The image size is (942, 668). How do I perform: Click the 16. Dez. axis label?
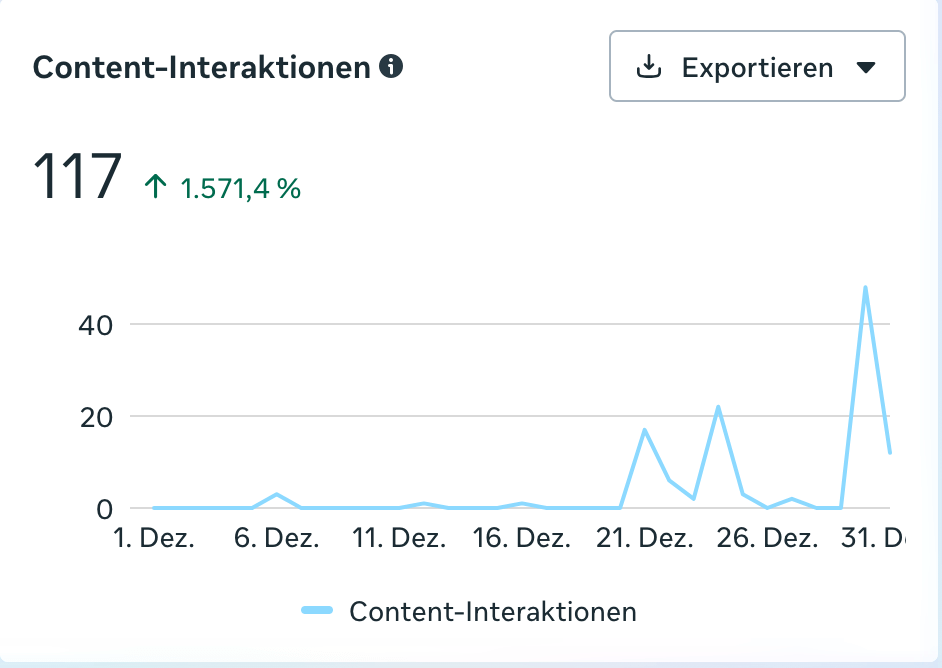522,538
